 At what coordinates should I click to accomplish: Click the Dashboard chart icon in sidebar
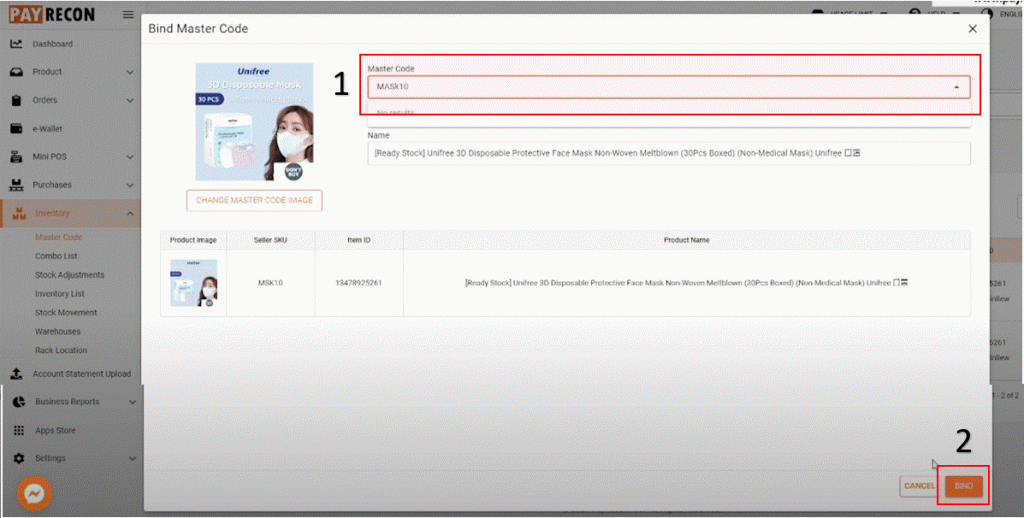tap(16, 44)
